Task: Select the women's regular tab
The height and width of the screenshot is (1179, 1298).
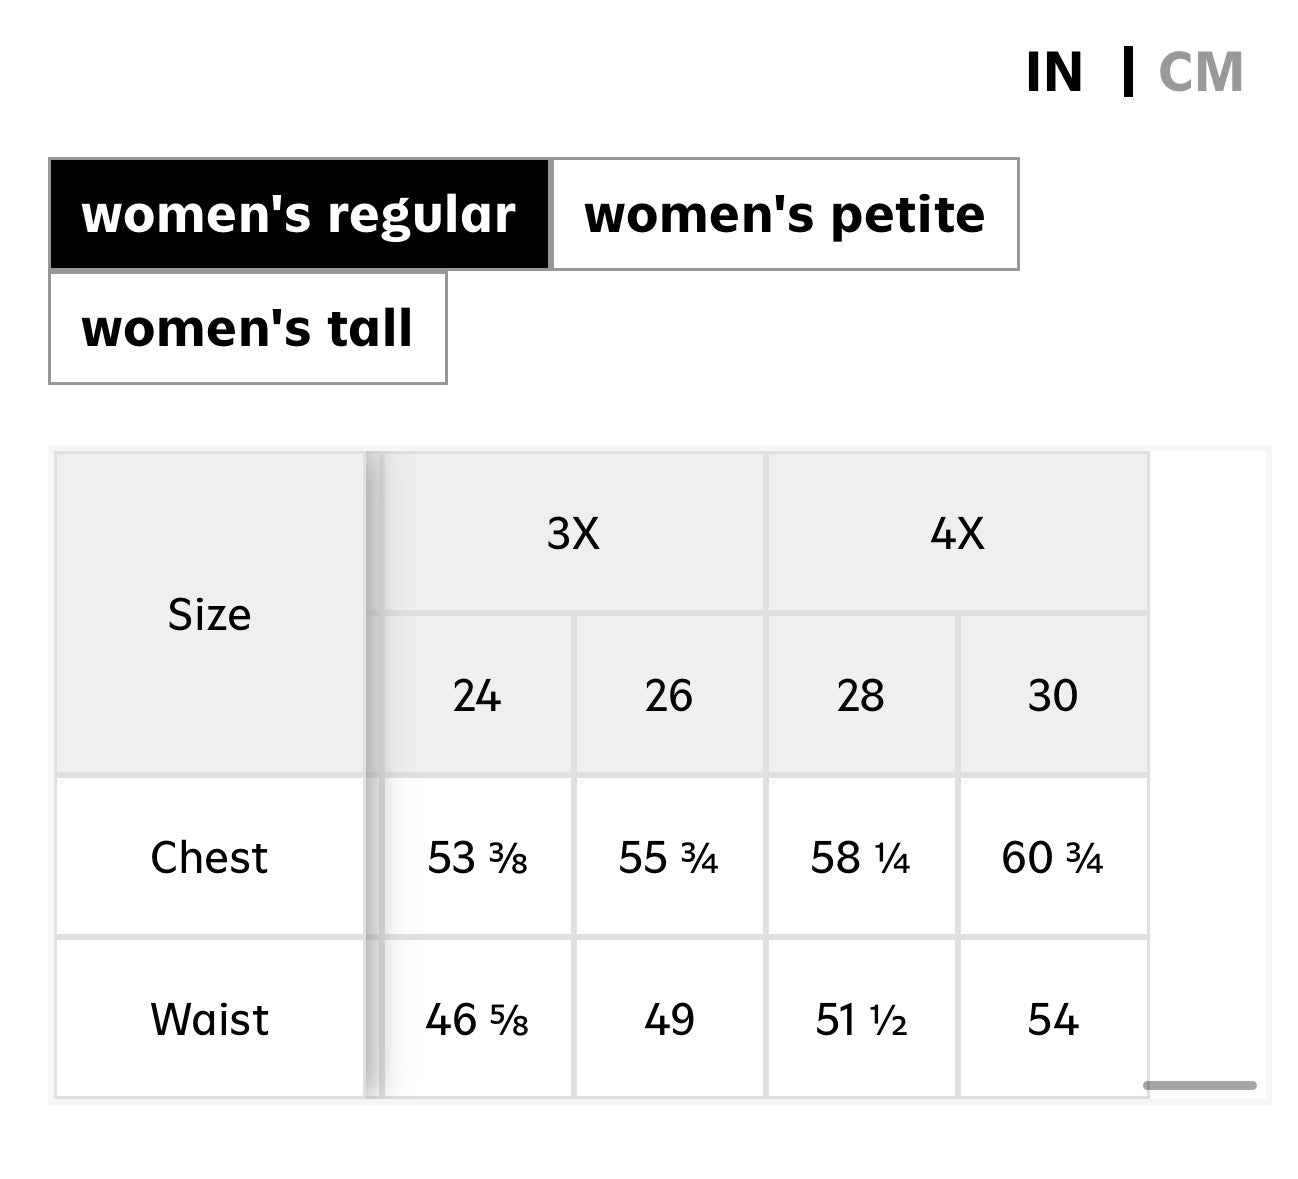Action: tap(299, 214)
